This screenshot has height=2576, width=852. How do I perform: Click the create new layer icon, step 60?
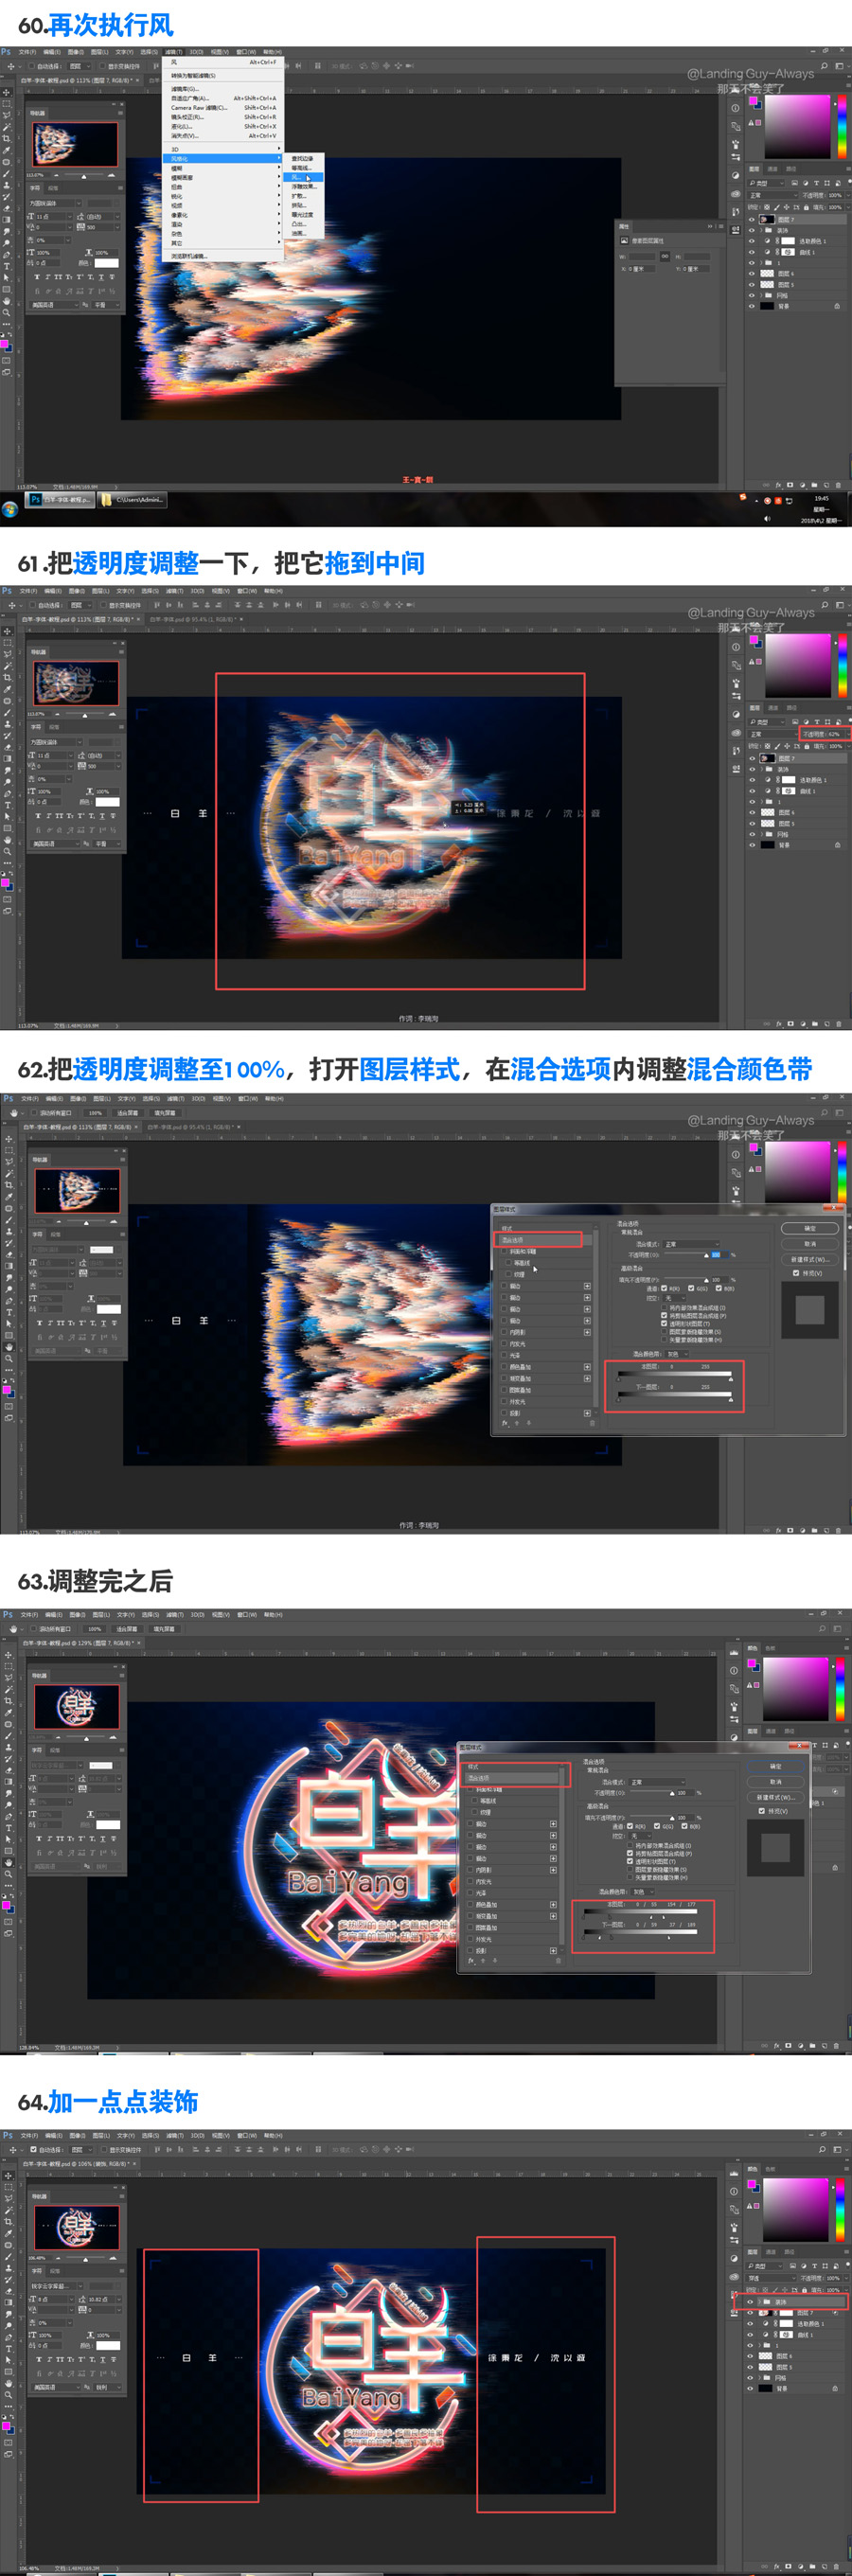(x=826, y=485)
